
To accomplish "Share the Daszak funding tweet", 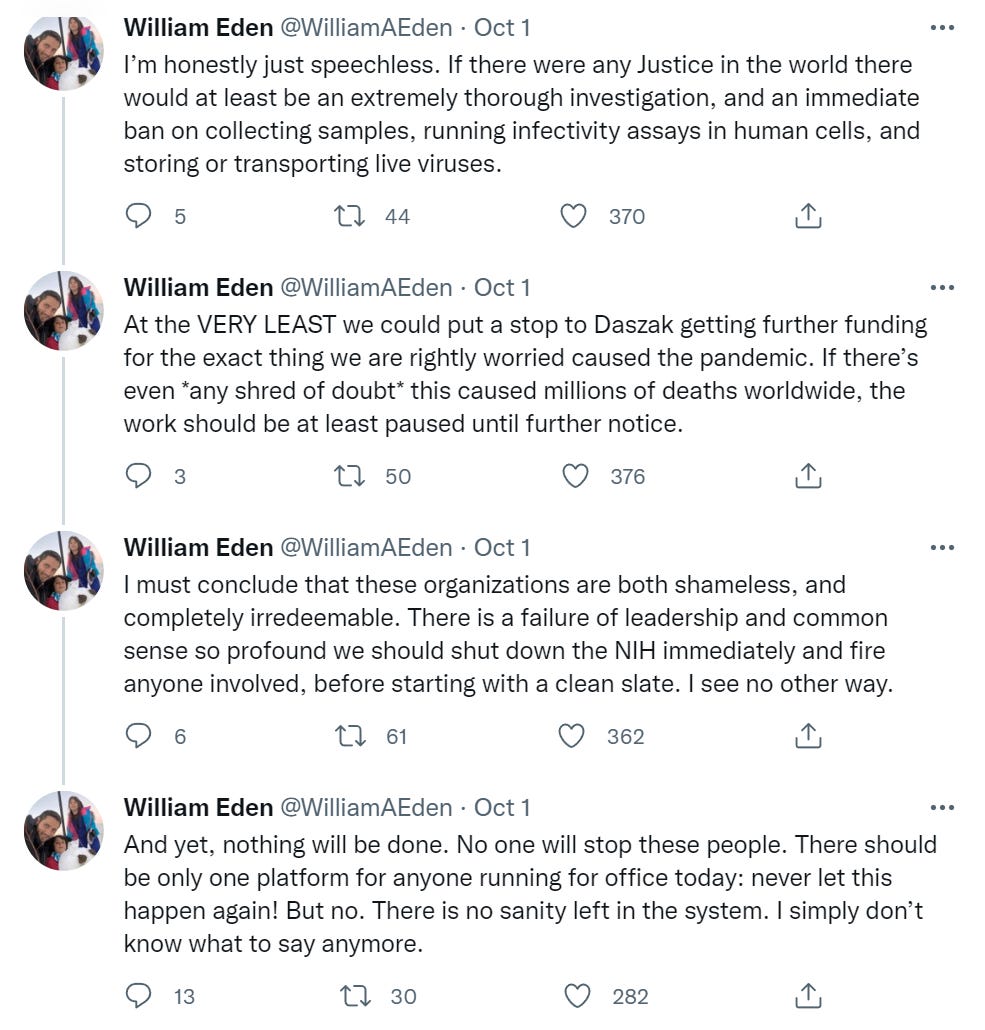I will [x=807, y=476].
